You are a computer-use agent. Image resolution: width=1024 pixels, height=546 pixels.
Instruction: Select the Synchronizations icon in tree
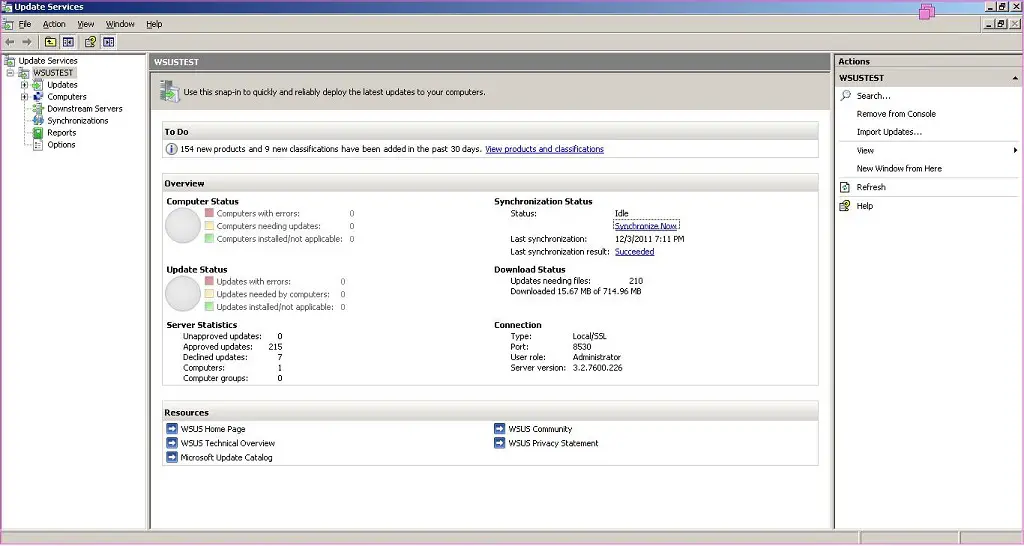38,121
